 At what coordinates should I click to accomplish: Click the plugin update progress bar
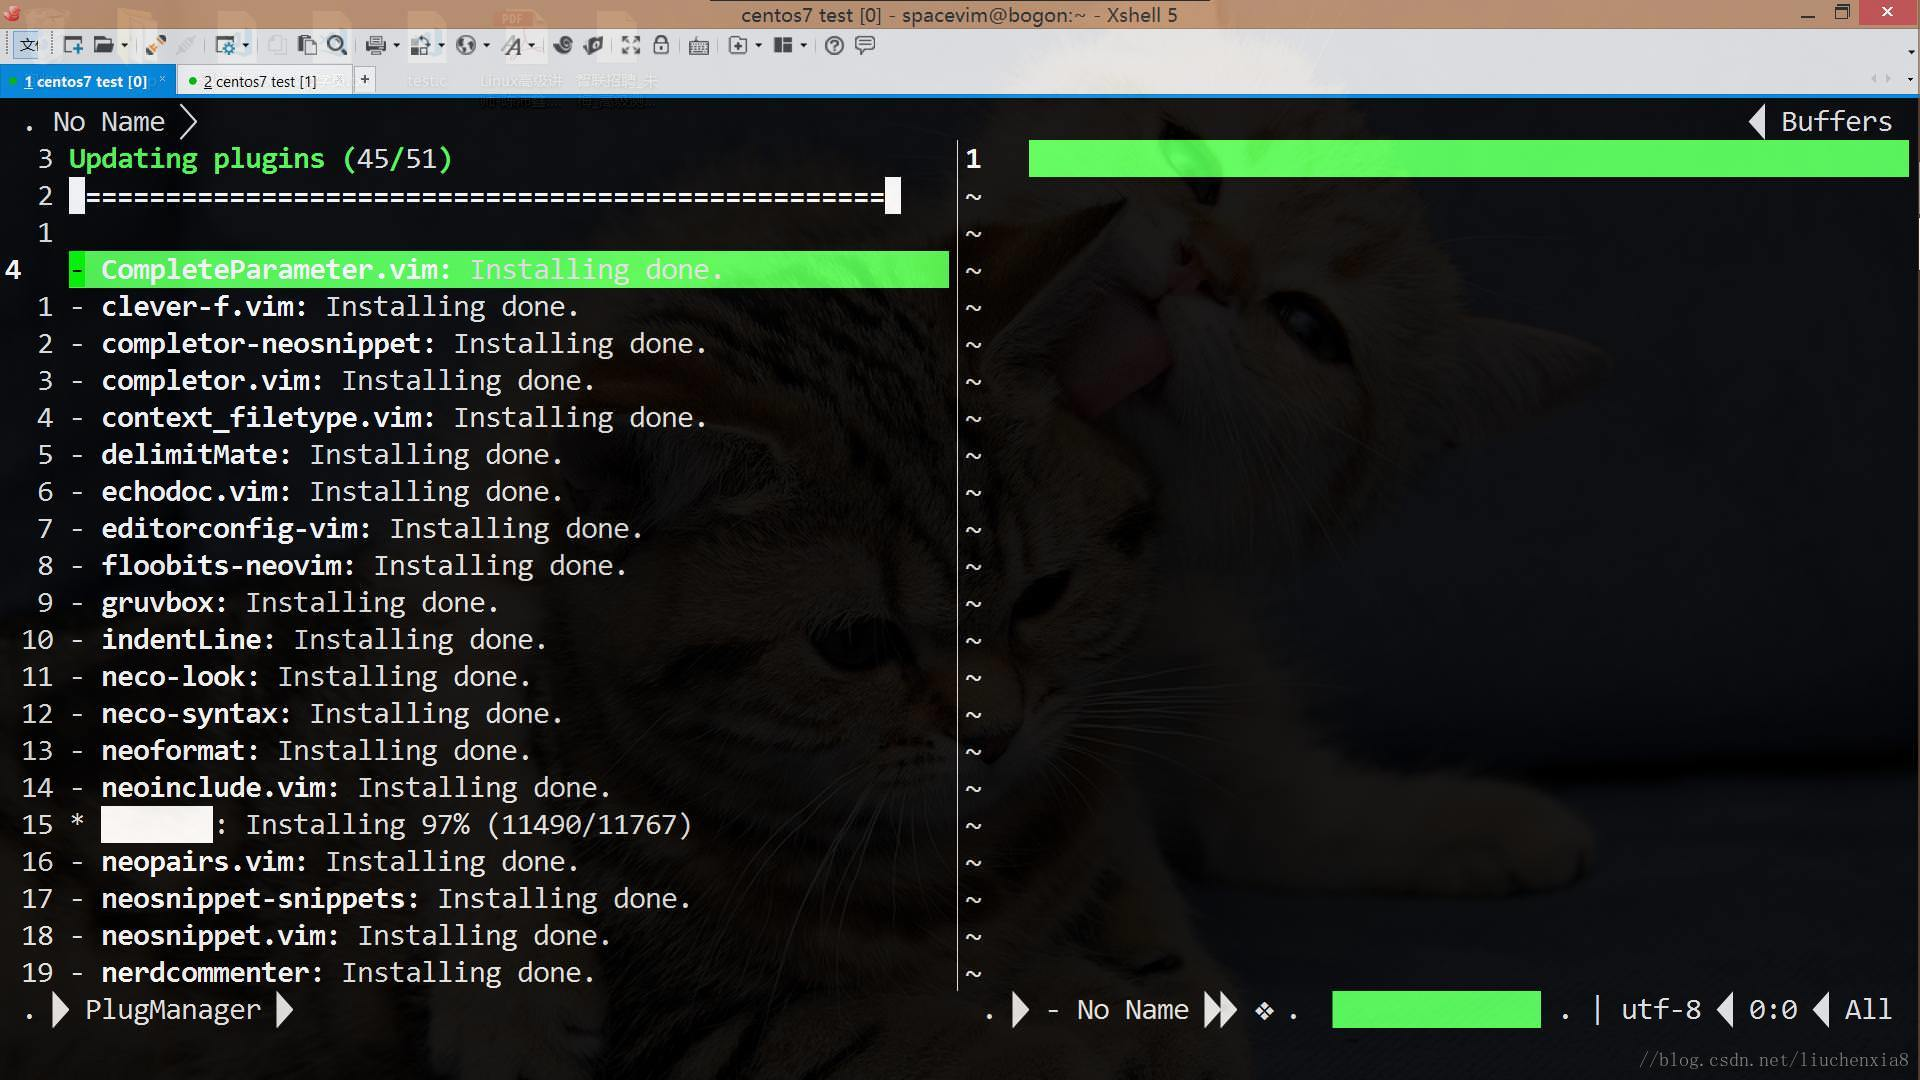point(485,196)
